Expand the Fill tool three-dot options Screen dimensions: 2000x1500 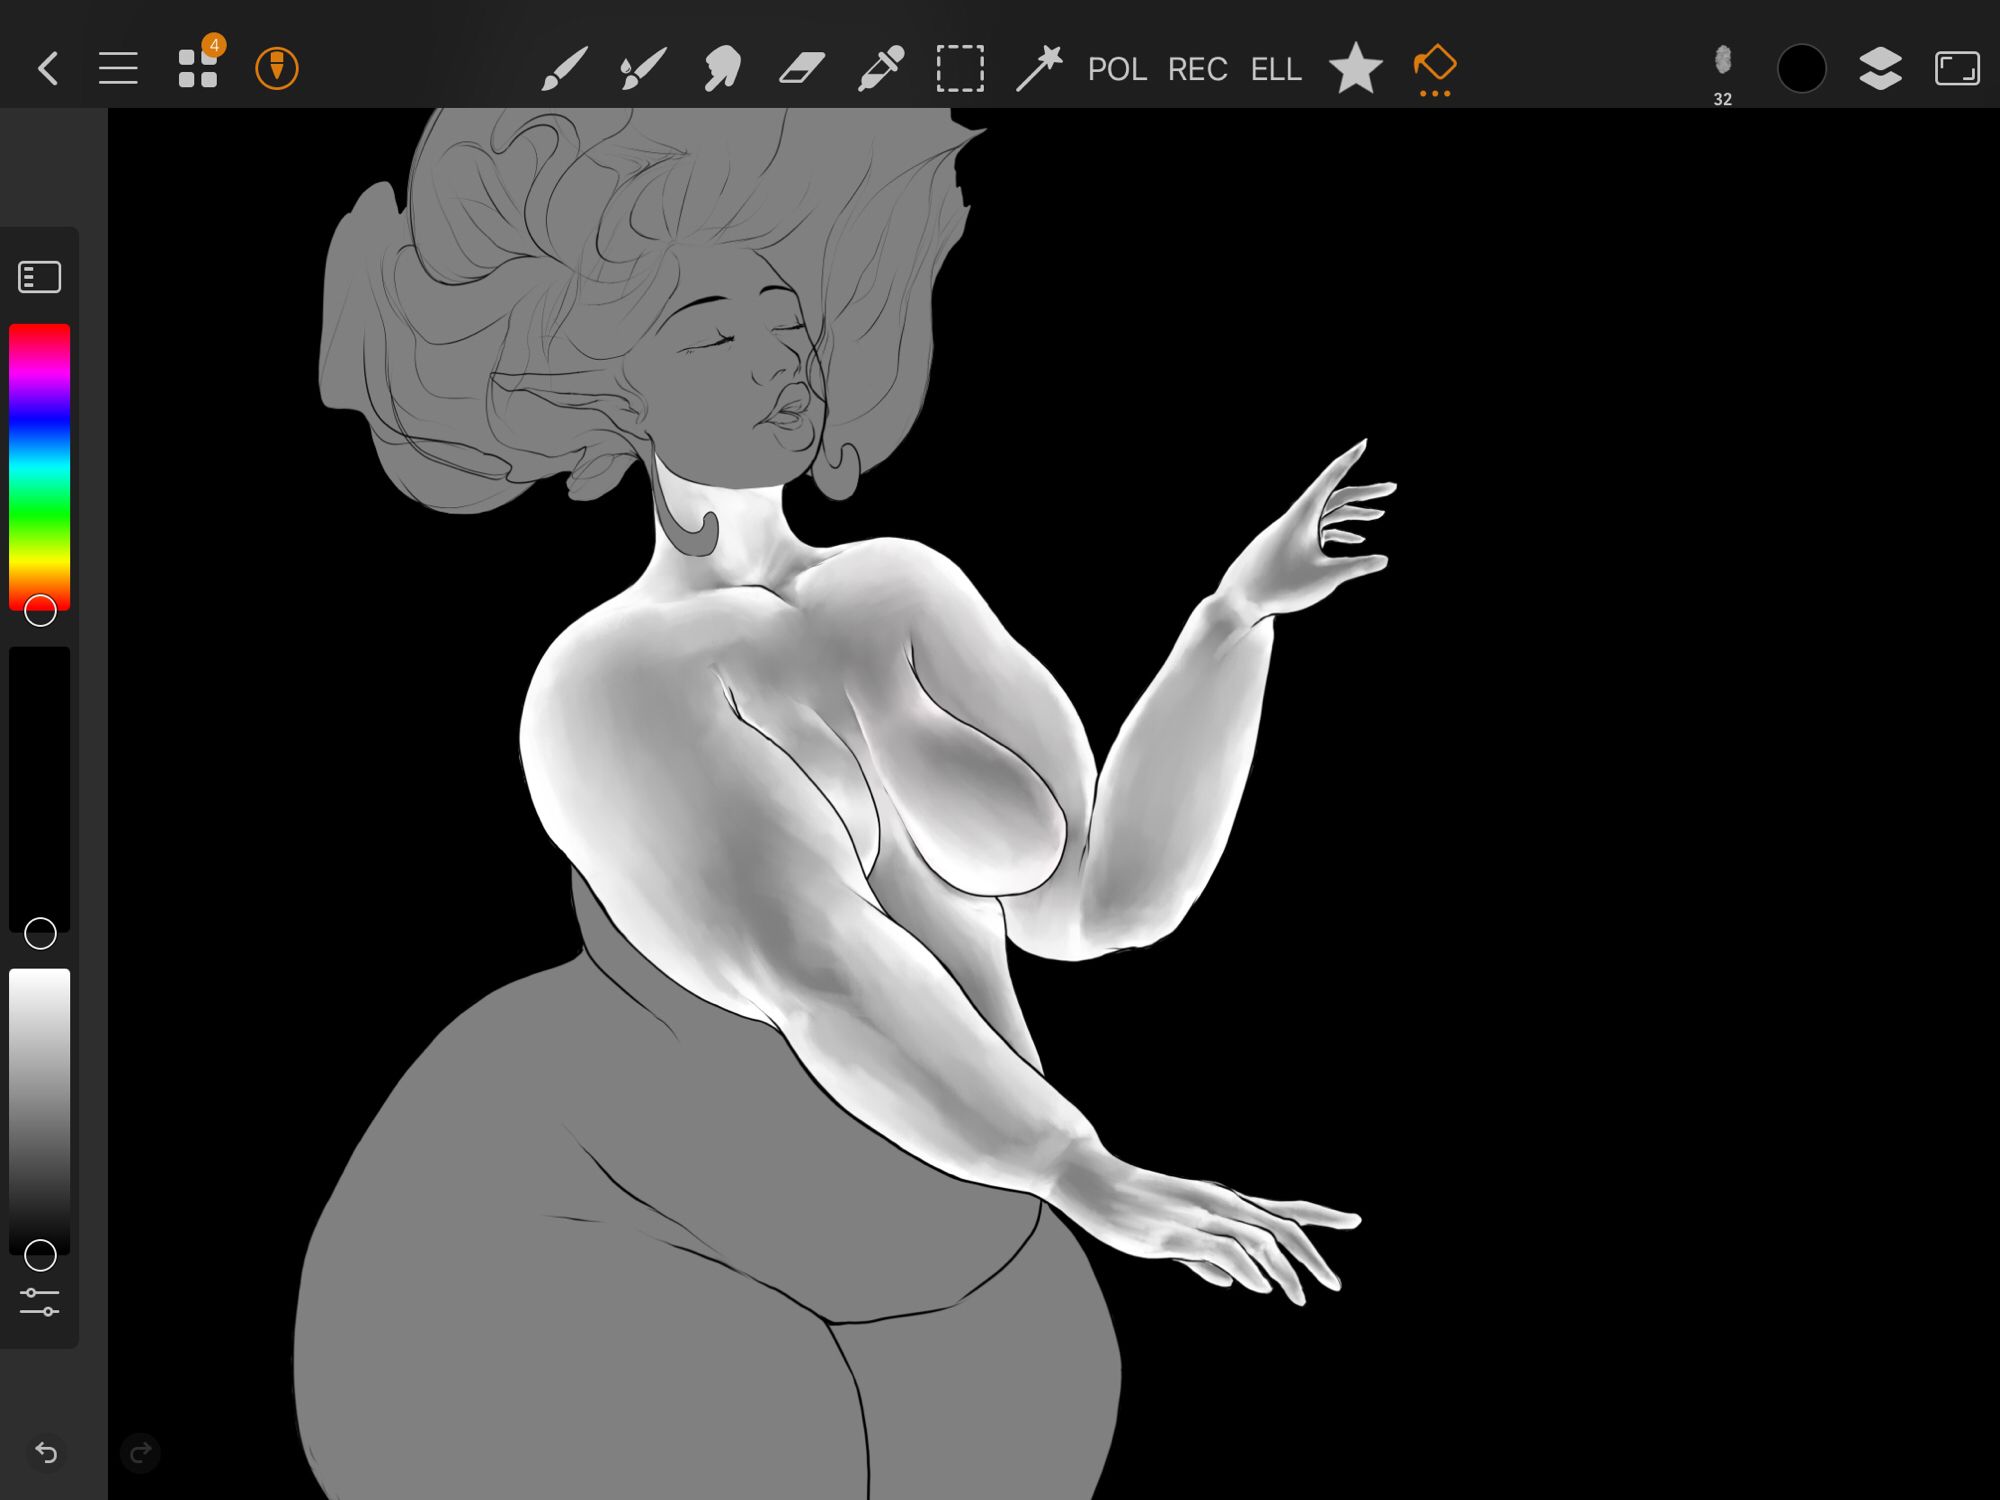pyautogui.click(x=1435, y=94)
